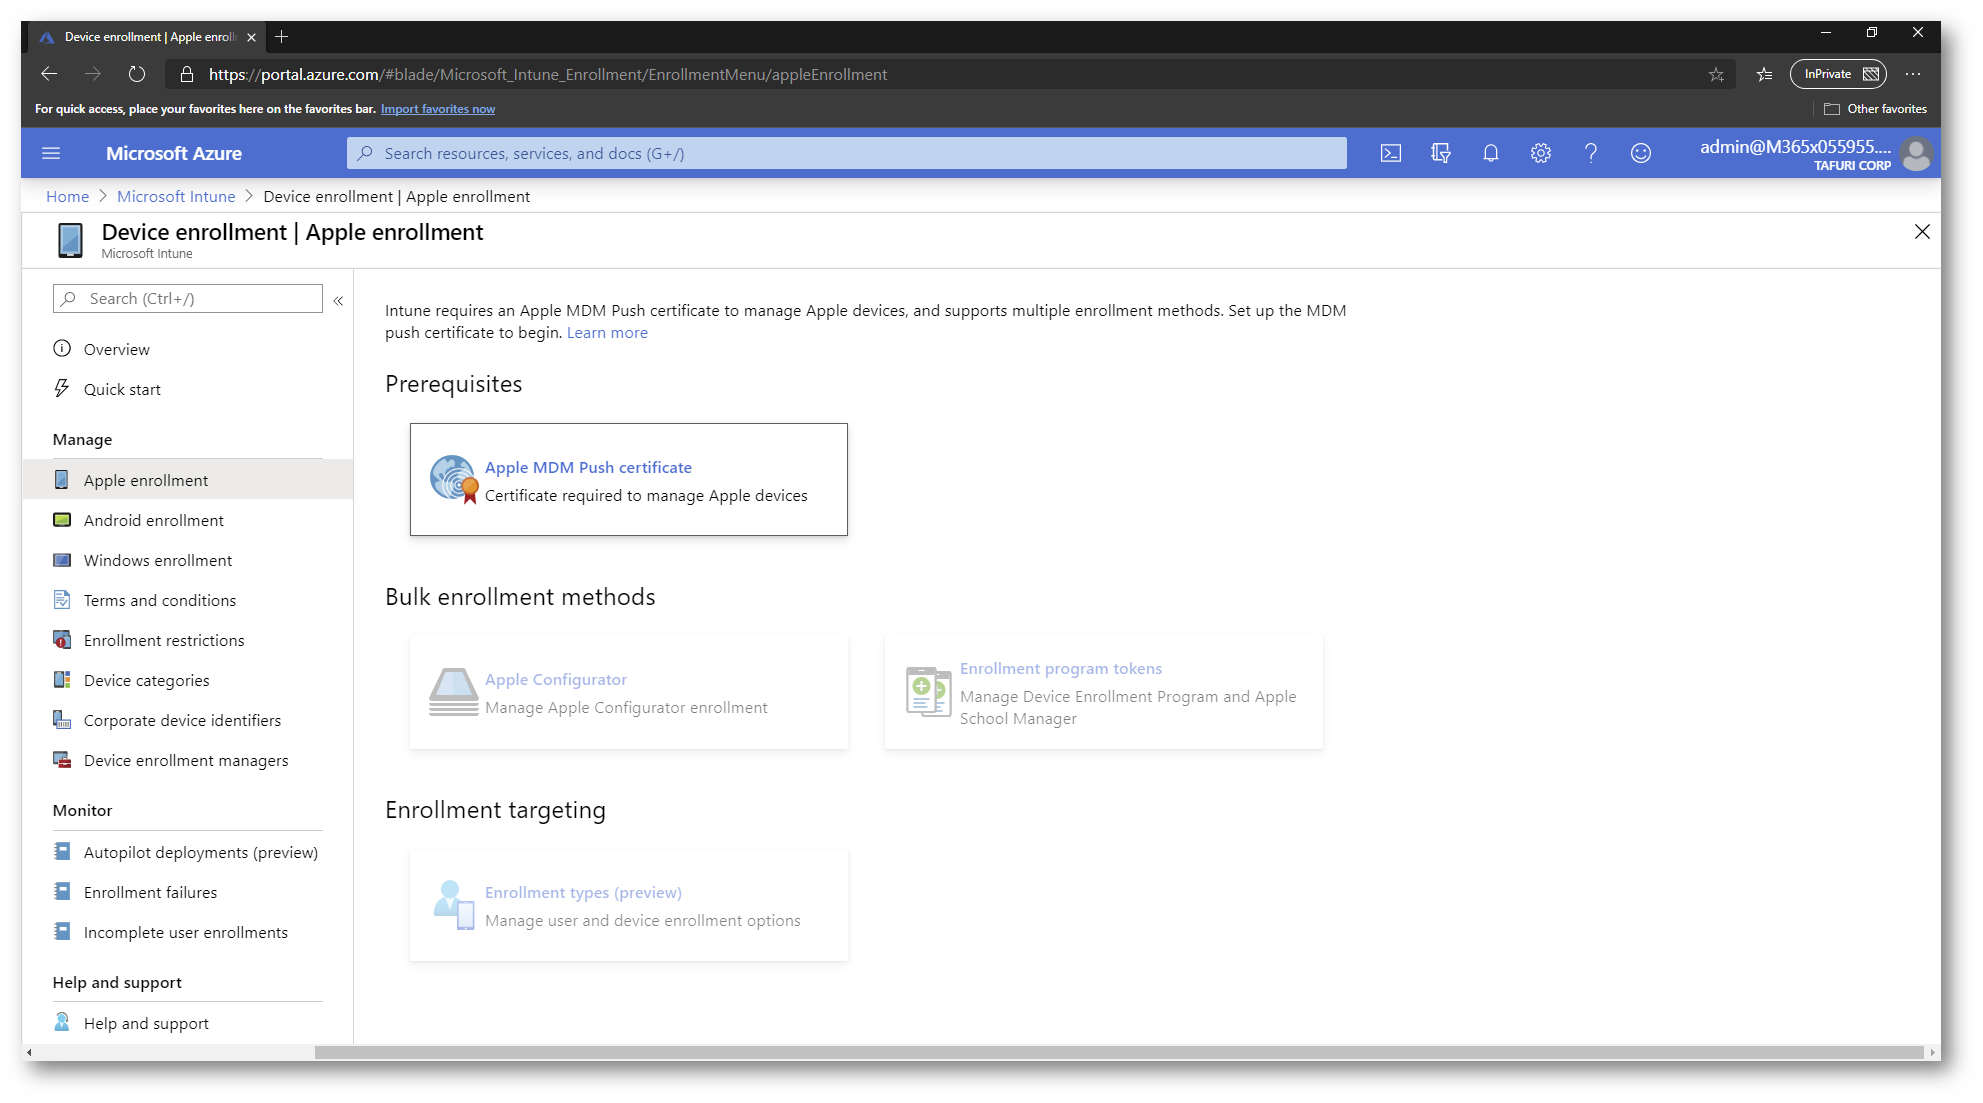The width and height of the screenshot is (1983, 1103).
Task: Open browser settings and more menu
Action: click(1913, 74)
